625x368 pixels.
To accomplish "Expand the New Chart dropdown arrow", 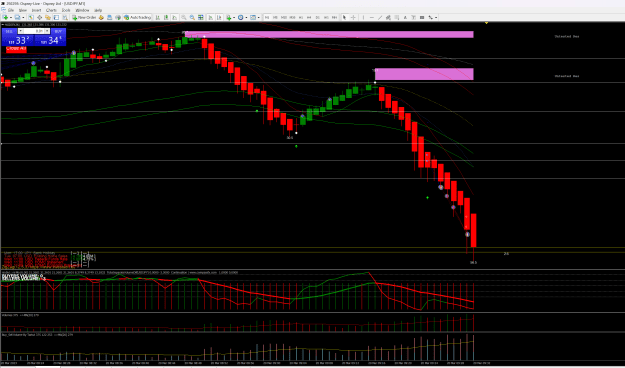I will click(11, 18).
